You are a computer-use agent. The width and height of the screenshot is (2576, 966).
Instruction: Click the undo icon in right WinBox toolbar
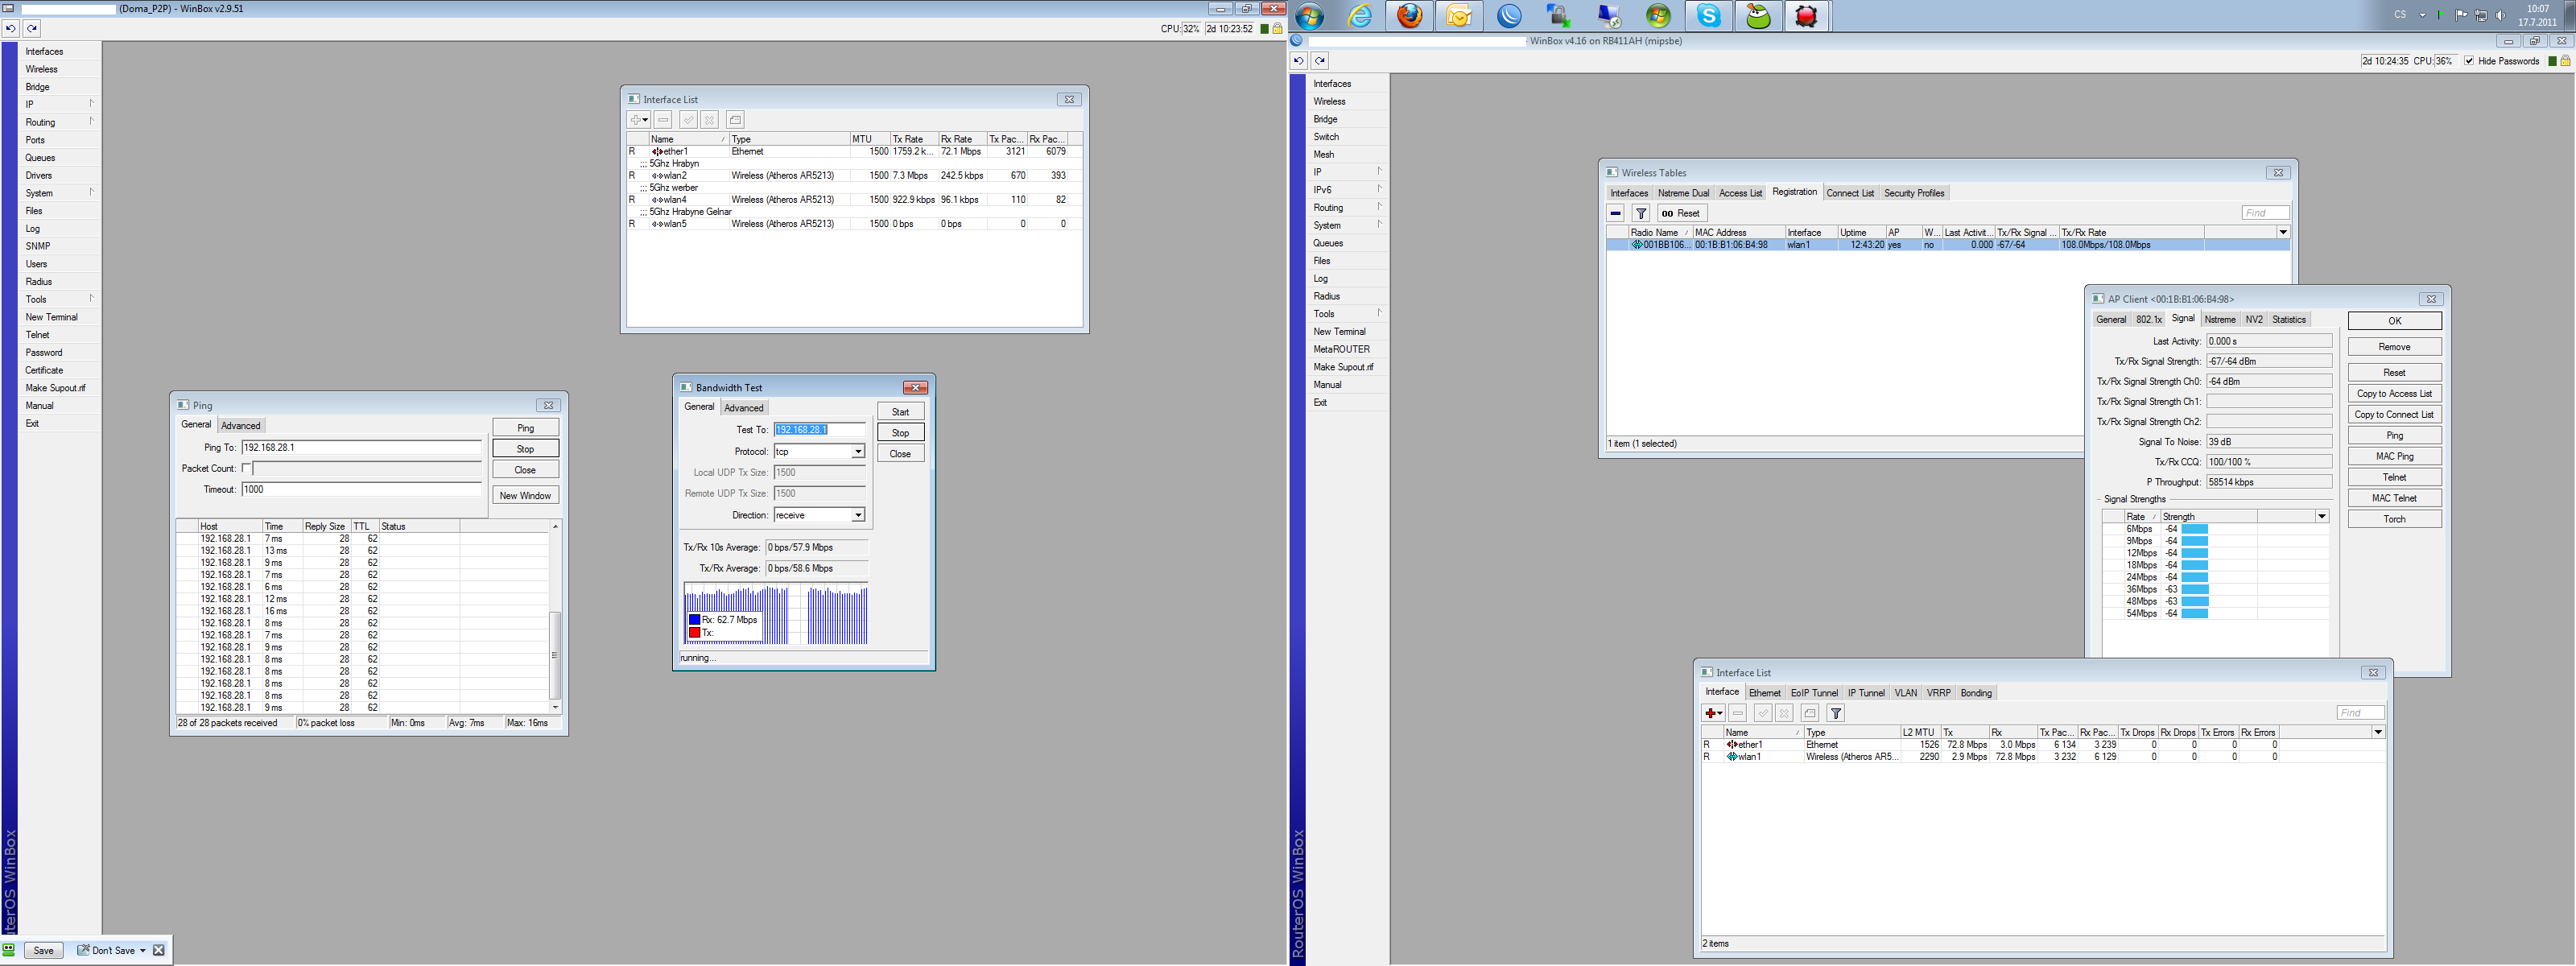point(1298,61)
